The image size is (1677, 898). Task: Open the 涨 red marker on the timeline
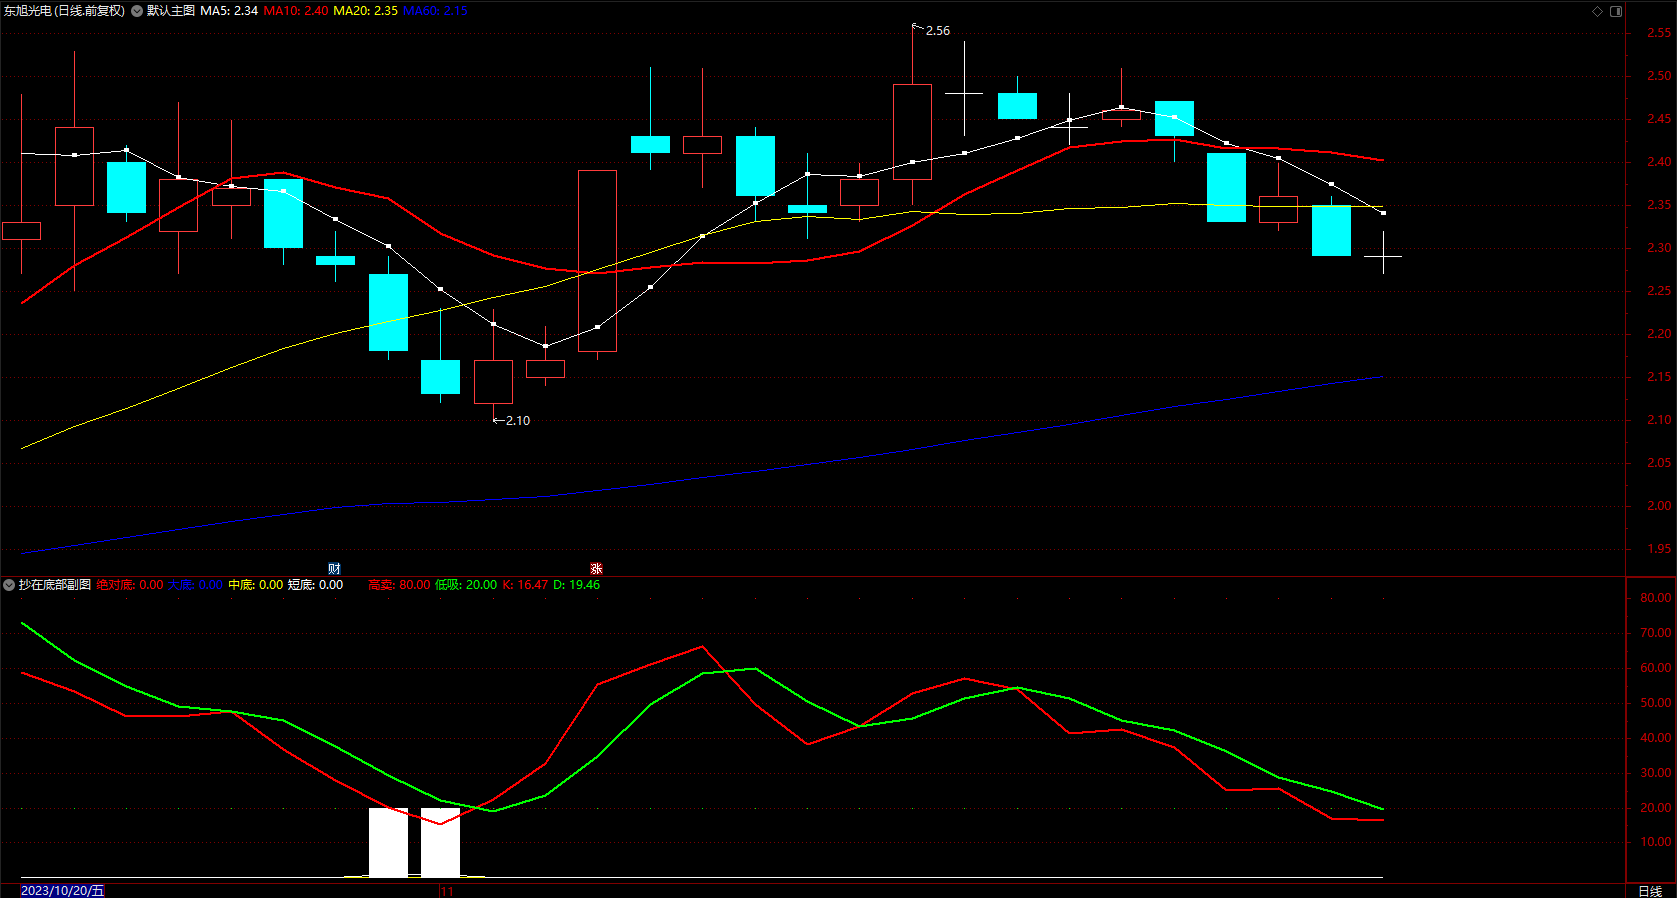tap(596, 568)
